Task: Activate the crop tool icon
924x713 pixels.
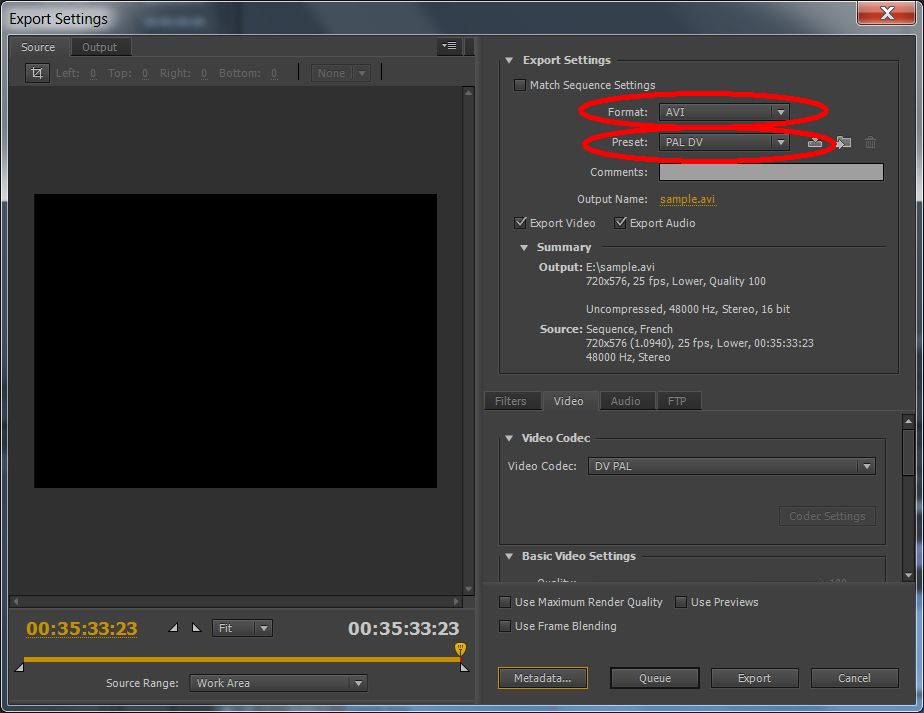Action: click(x=37, y=73)
